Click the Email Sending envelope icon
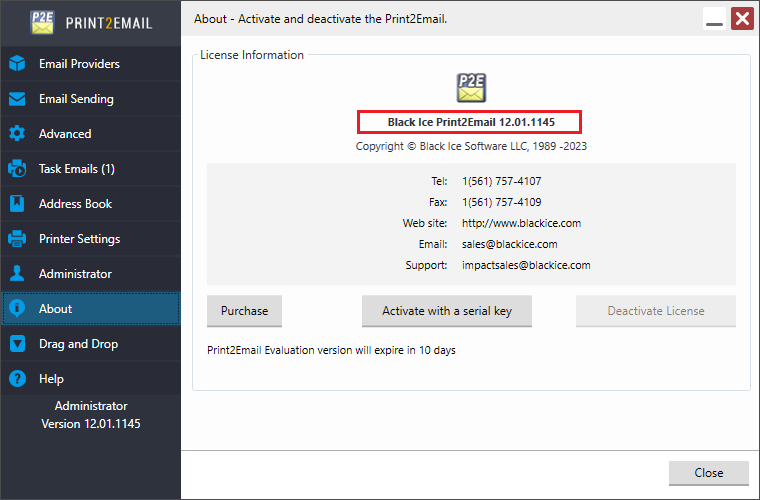 (17, 99)
